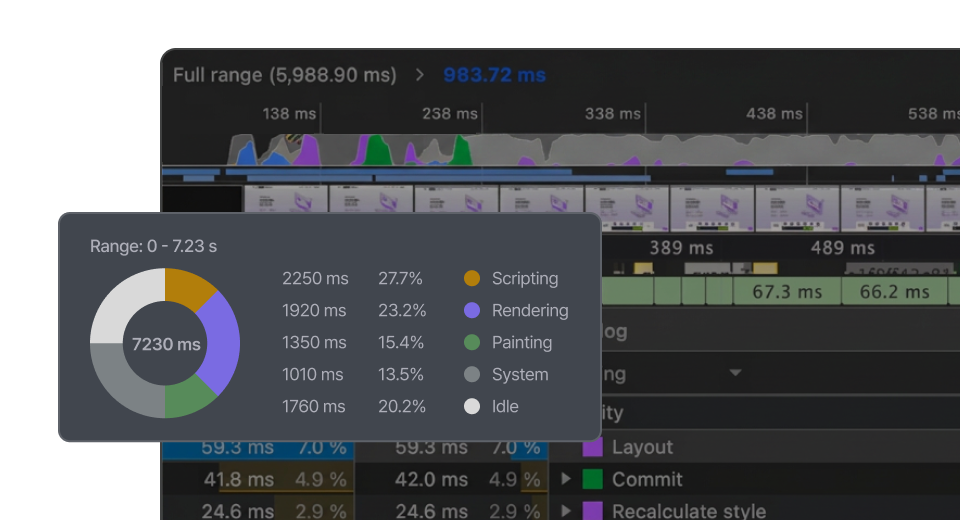Click the 489 ms ruler label
Screen dimensions: 960x520
842,248
